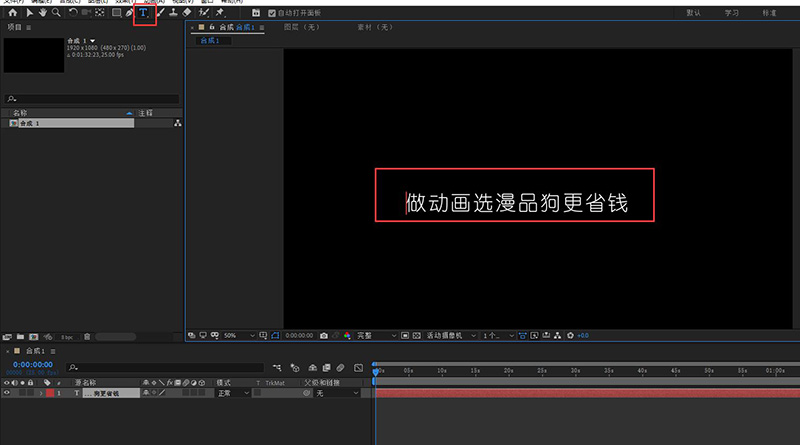The image size is (800, 445).
Task: Take a snapshot with the camera icon
Action: pyautogui.click(x=324, y=335)
